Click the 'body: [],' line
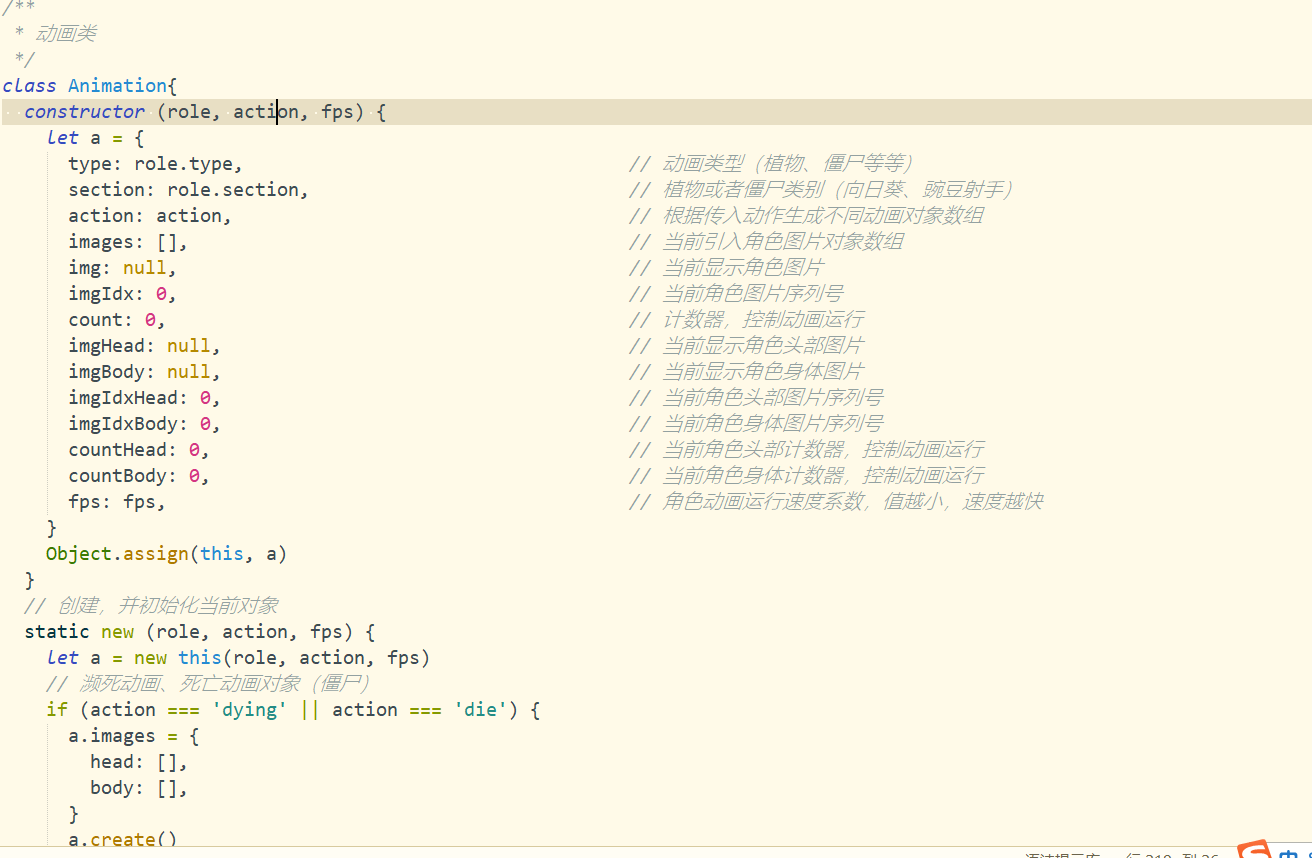 (x=139, y=787)
